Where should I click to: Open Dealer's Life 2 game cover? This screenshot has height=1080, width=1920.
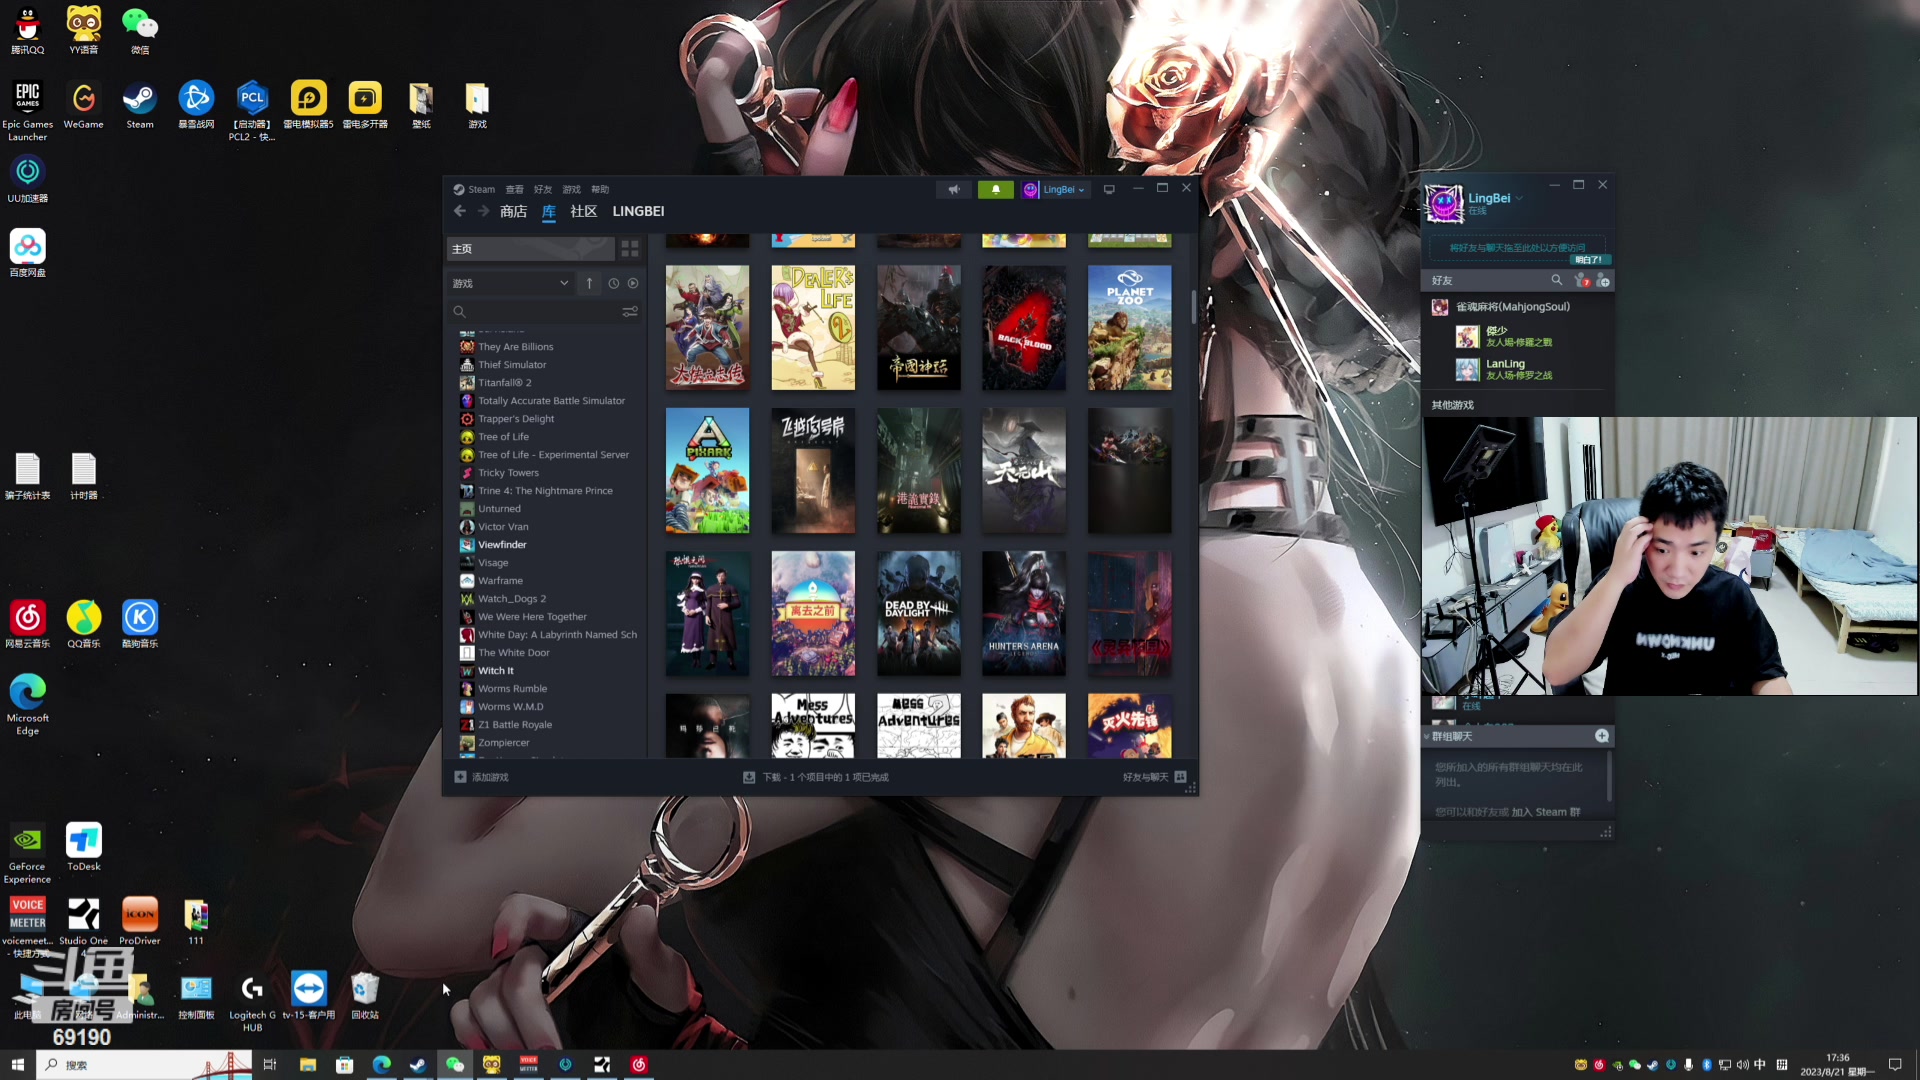(x=813, y=328)
